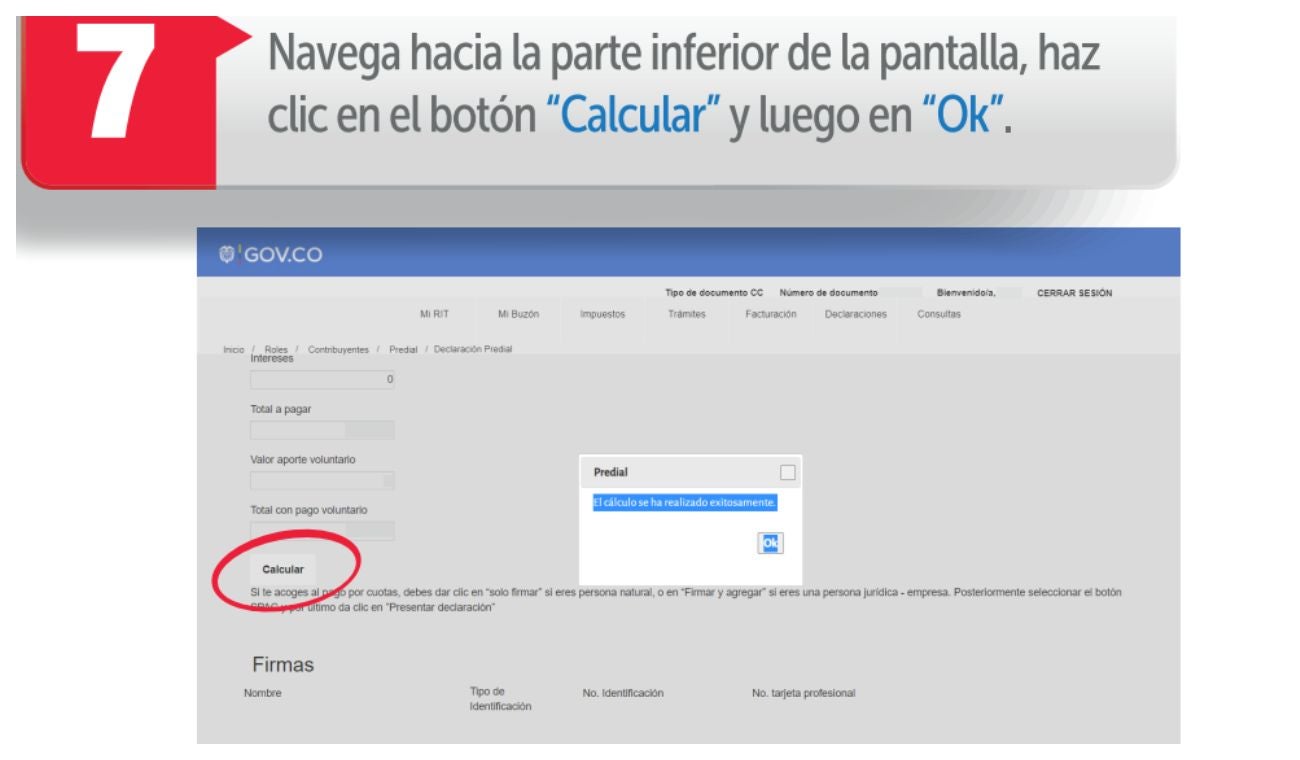Click the Total a pagar field
The image size is (1300, 760).
click(x=322, y=430)
